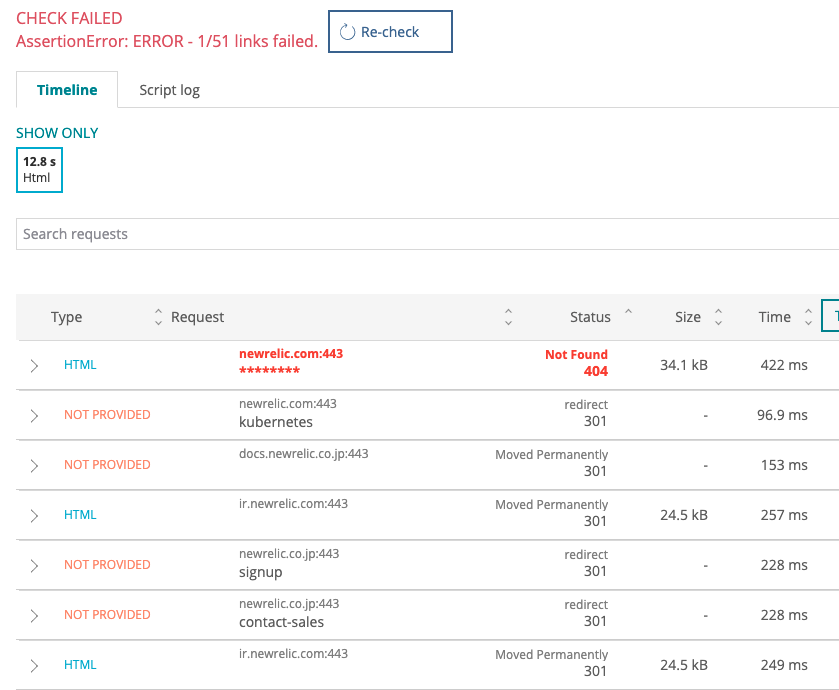Sort by Size using its sort arrows

719,317
